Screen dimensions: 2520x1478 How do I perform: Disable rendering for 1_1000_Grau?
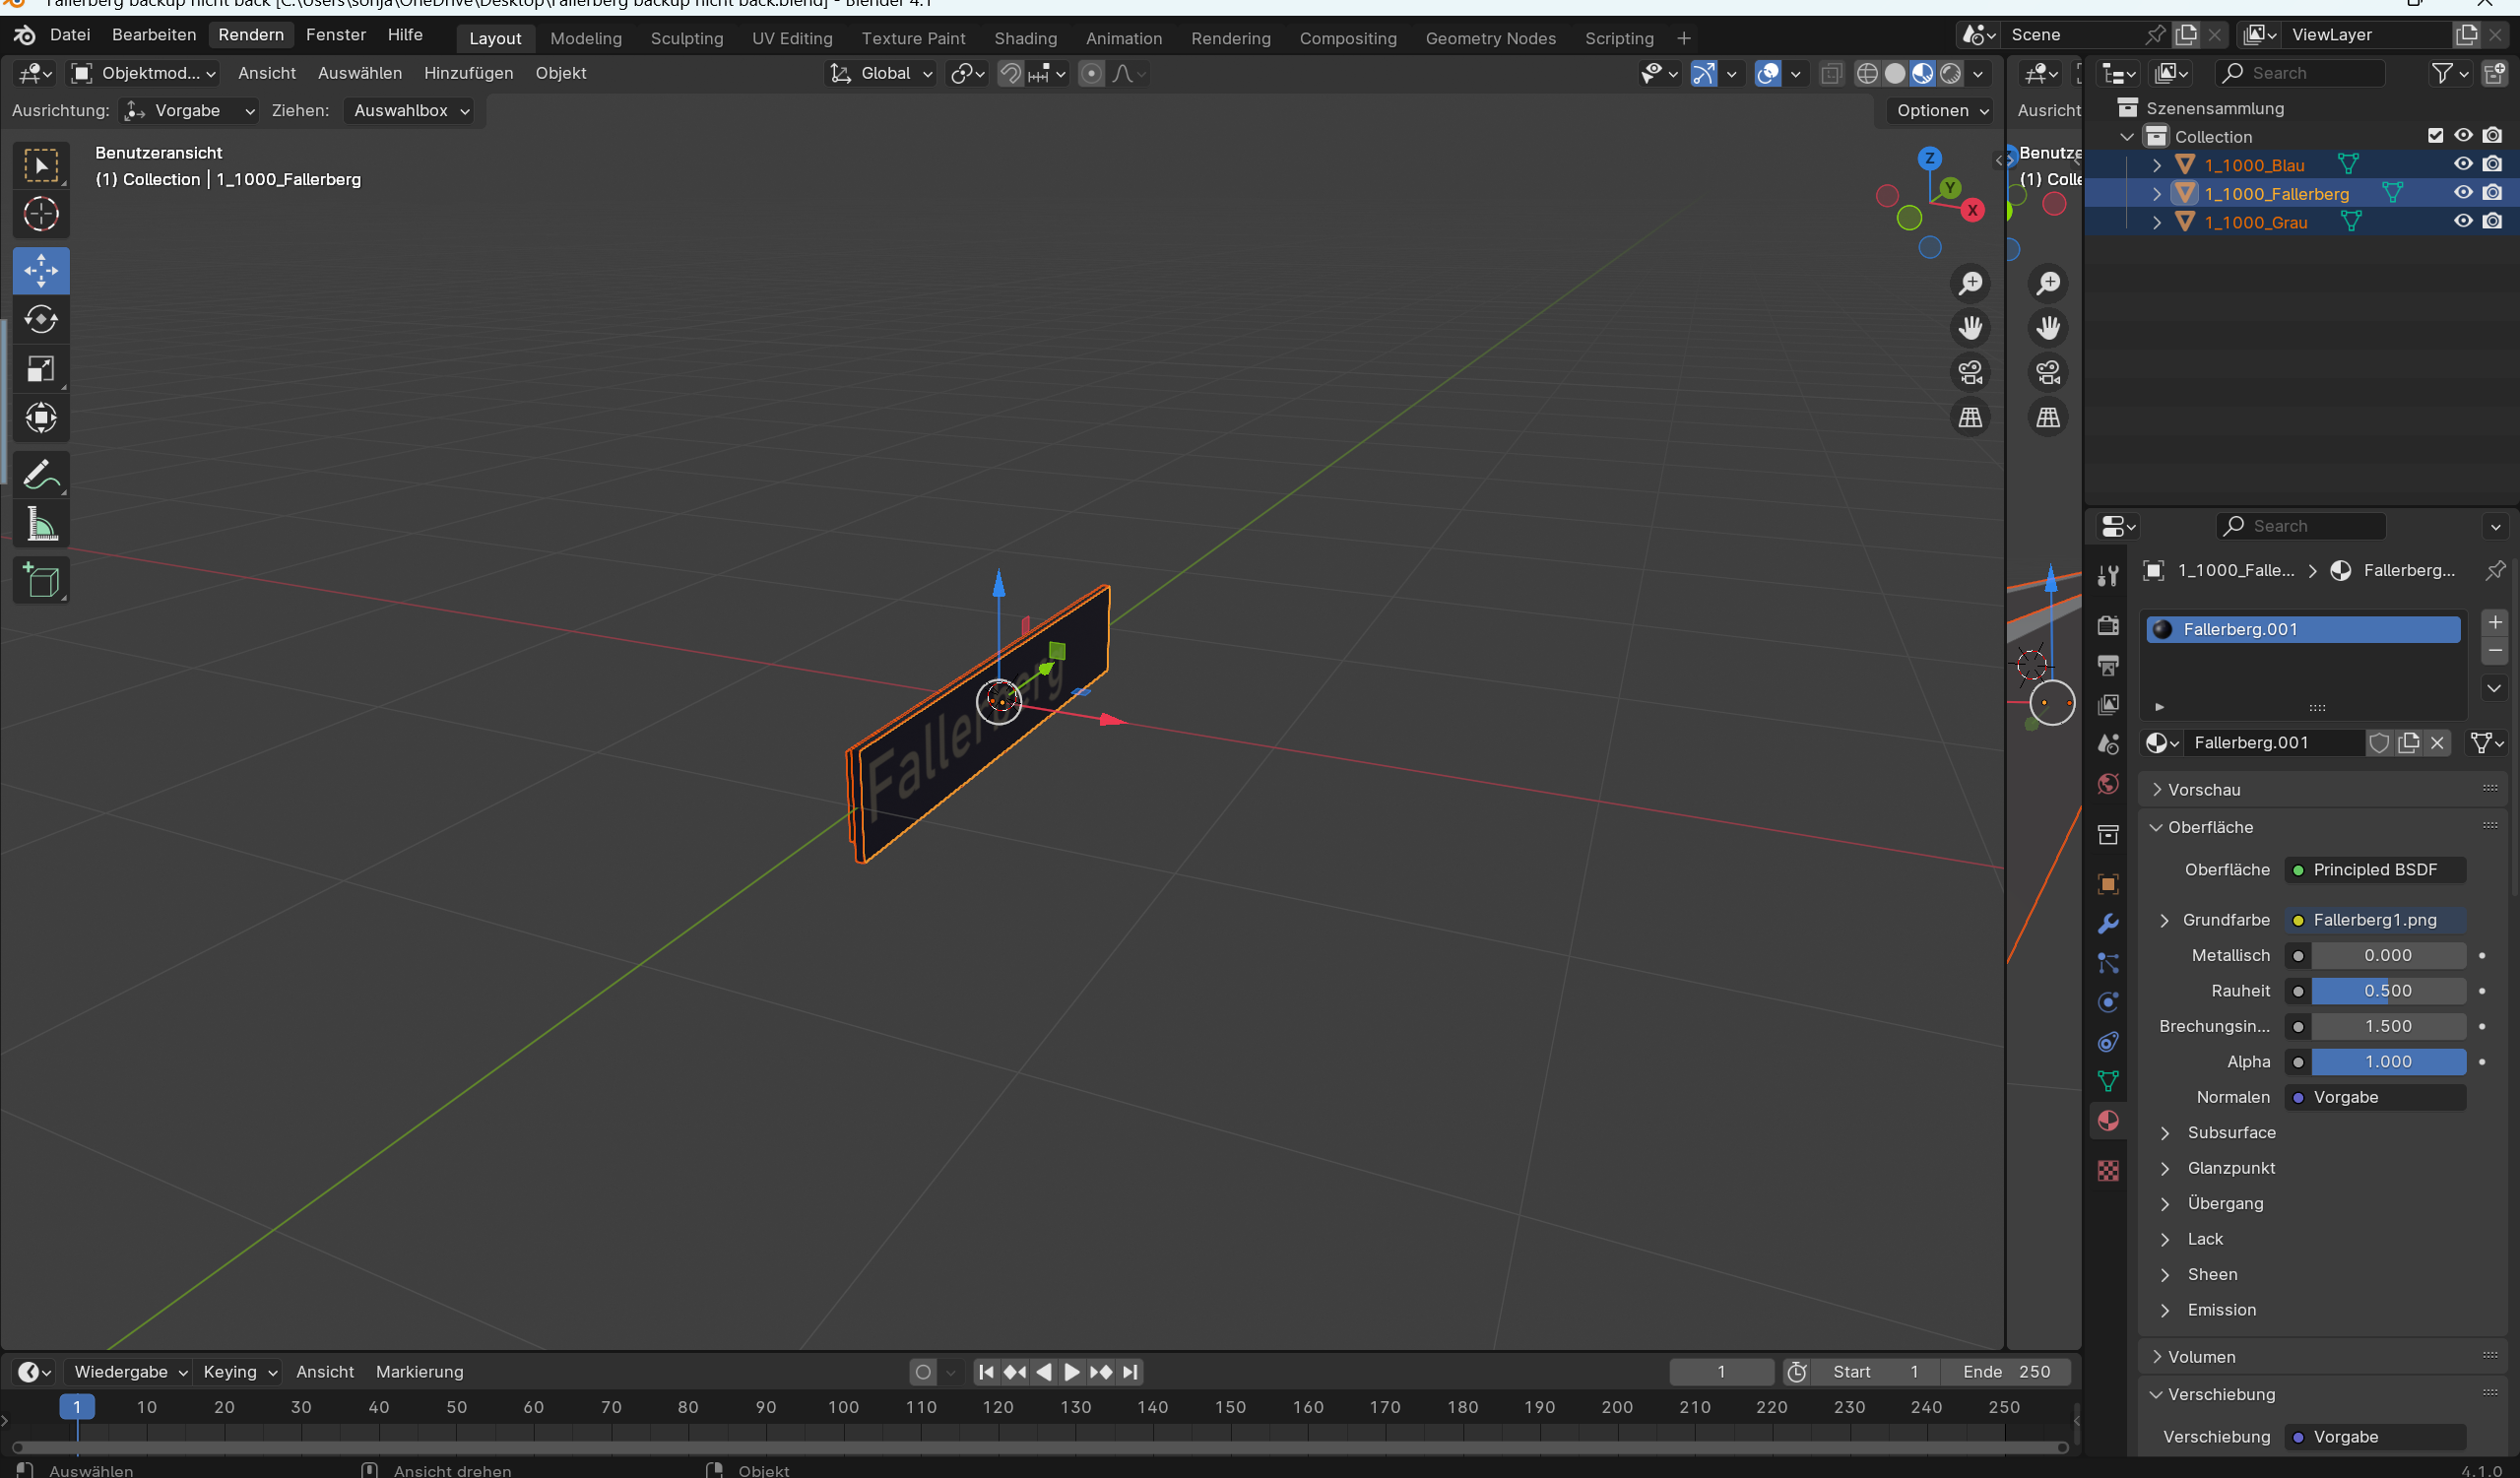point(2492,221)
